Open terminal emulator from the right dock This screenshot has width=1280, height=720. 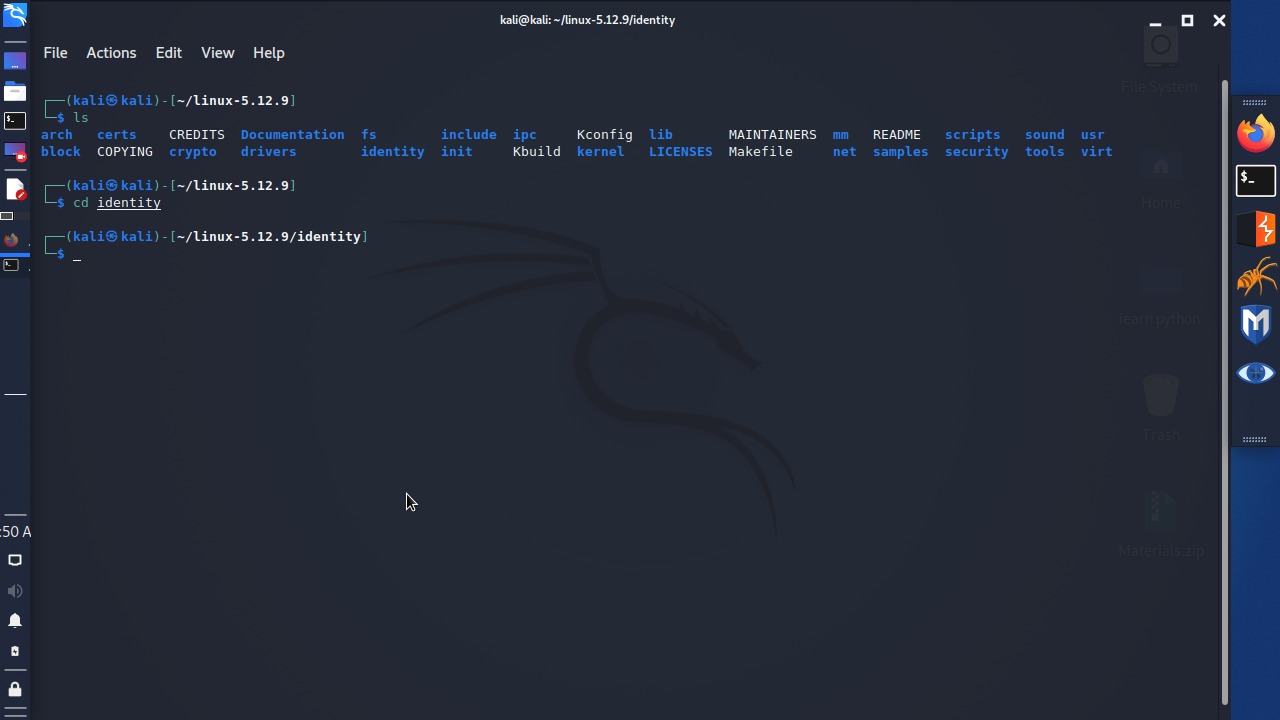pyautogui.click(x=1256, y=181)
